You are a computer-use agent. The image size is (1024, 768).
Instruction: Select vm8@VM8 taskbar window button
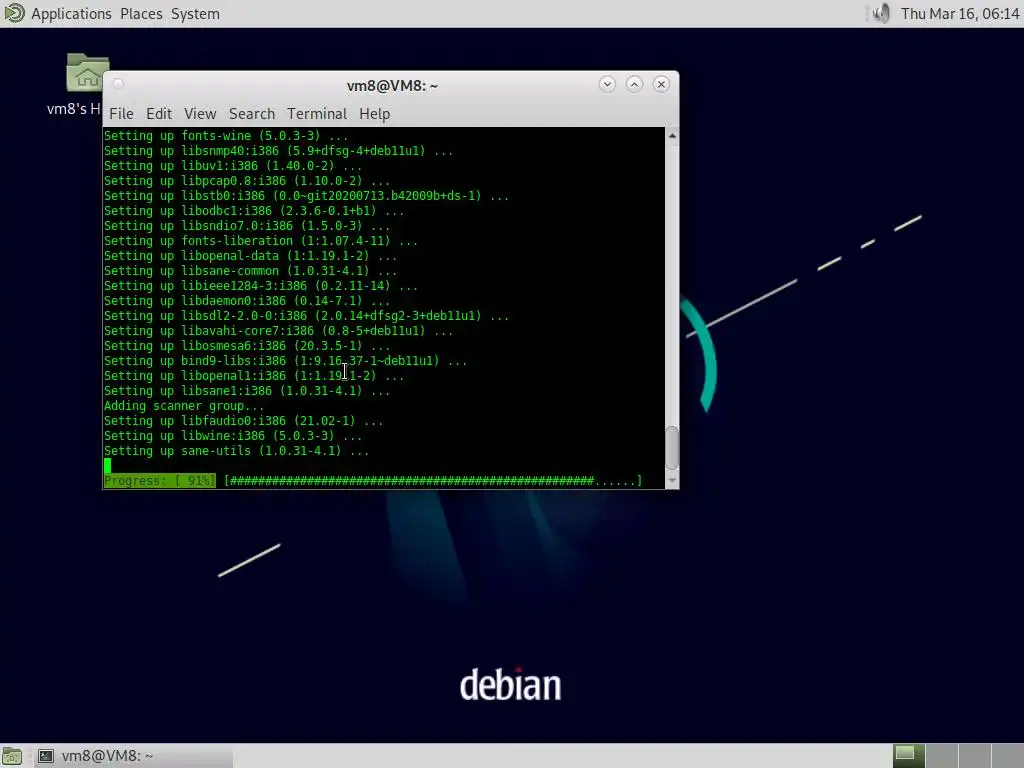tap(132, 756)
